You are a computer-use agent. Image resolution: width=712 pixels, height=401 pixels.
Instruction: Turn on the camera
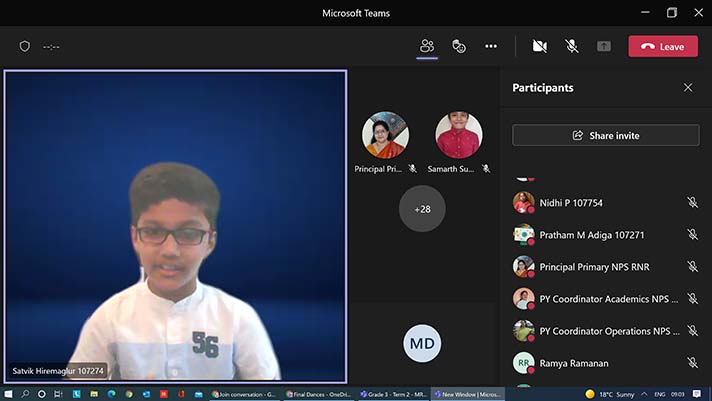(540, 46)
